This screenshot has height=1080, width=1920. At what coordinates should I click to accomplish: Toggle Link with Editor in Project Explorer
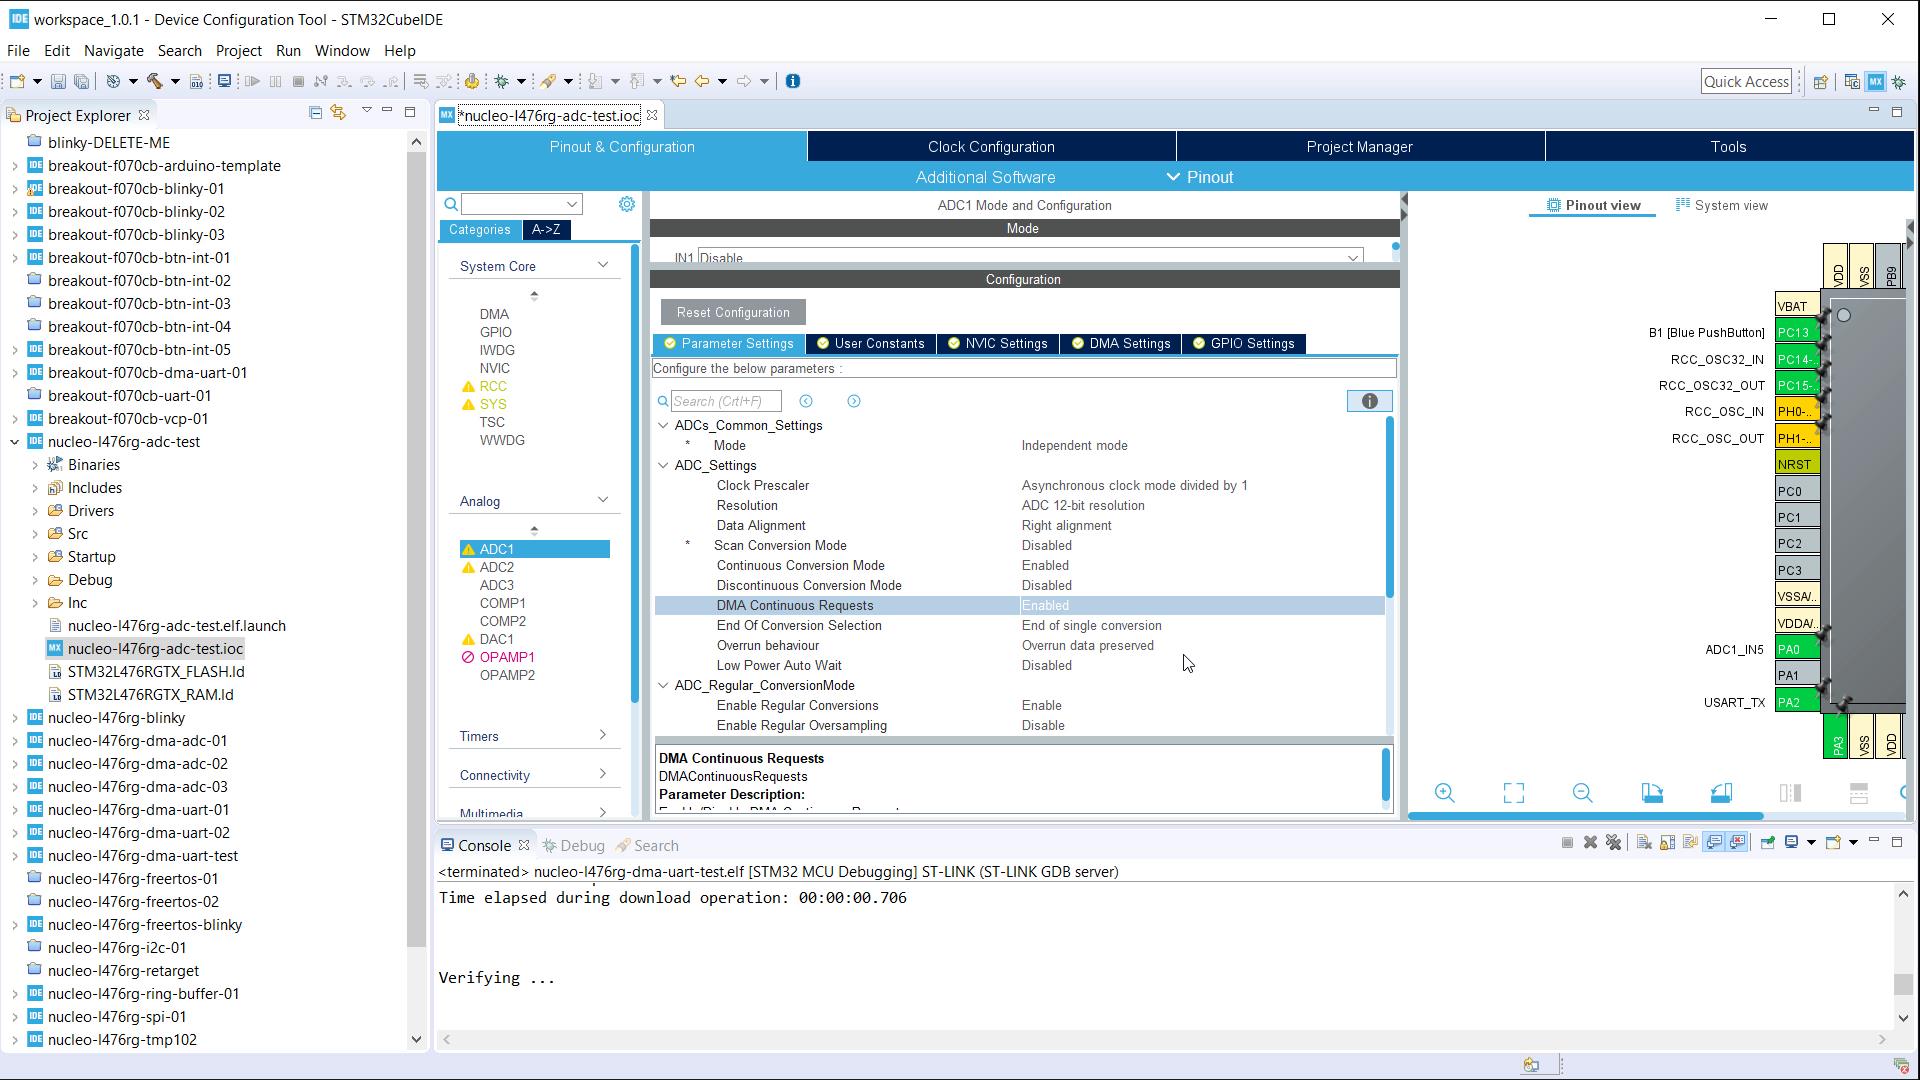click(338, 113)
